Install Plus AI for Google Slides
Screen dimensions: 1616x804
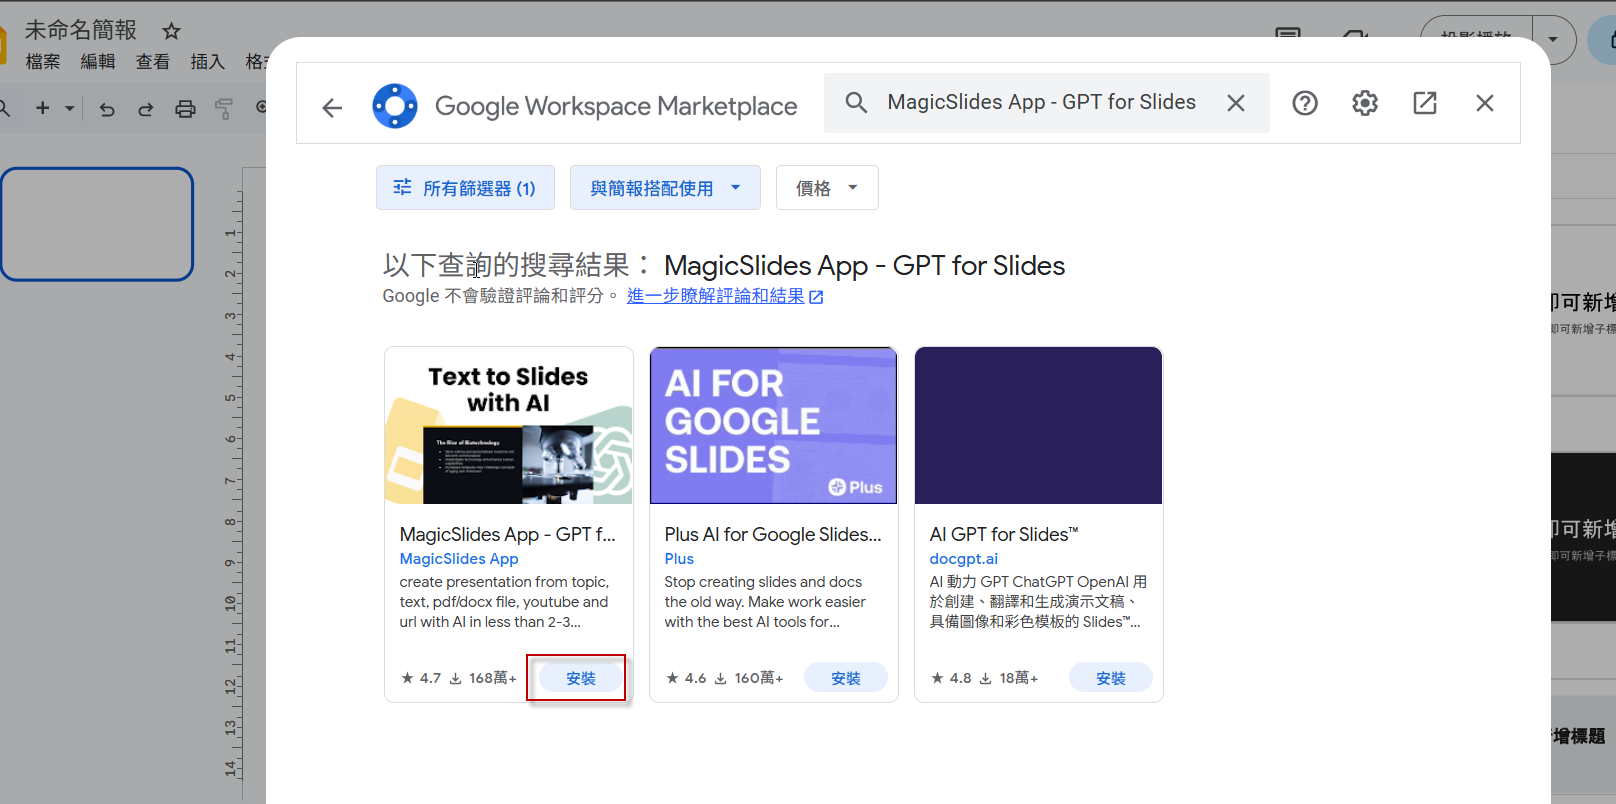click(x=846, y=678)
